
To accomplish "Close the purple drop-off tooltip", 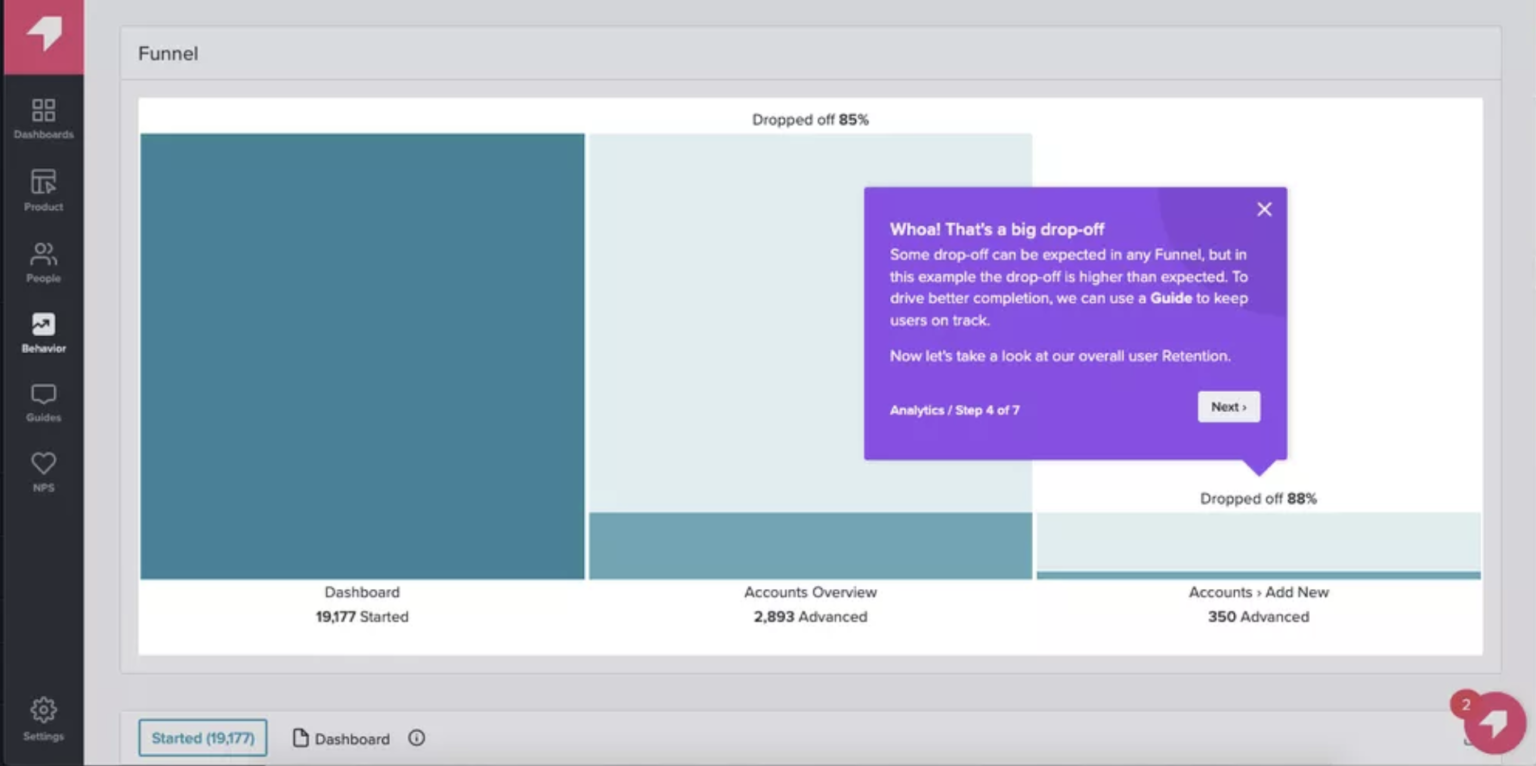I will pos(1264,209).
